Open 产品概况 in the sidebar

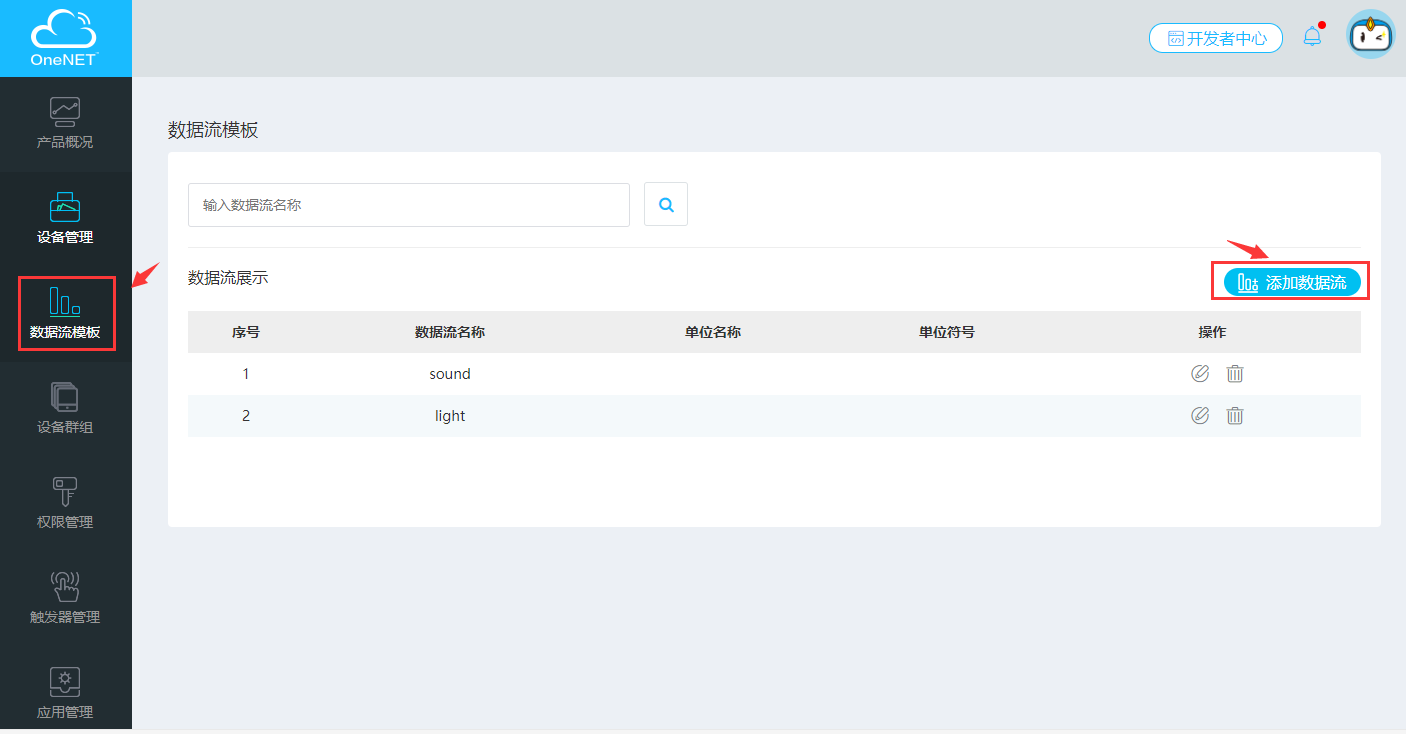point(65,124)
